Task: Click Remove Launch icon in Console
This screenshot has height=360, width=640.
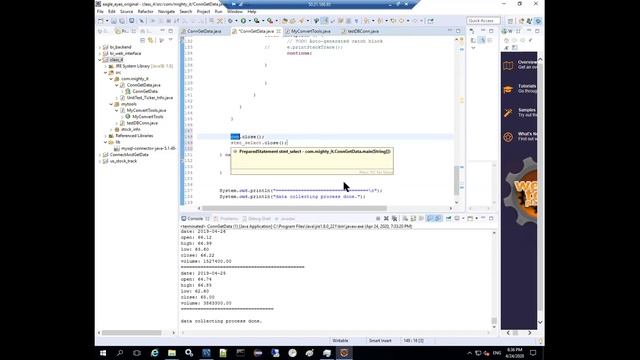Action: [386, 219]
